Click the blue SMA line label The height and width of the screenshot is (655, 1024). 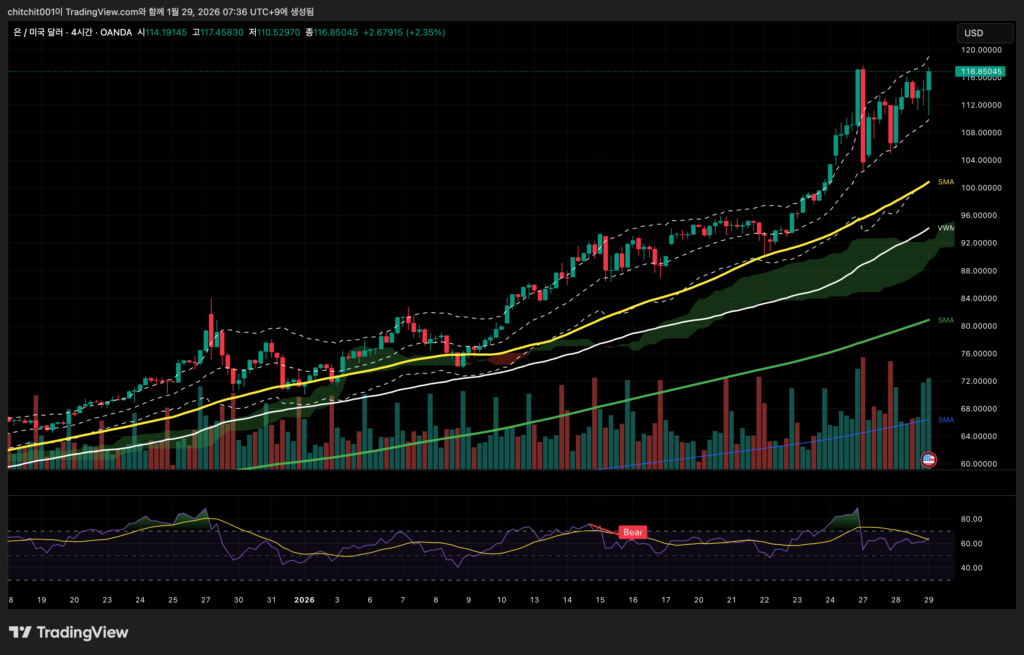[945, 420]
